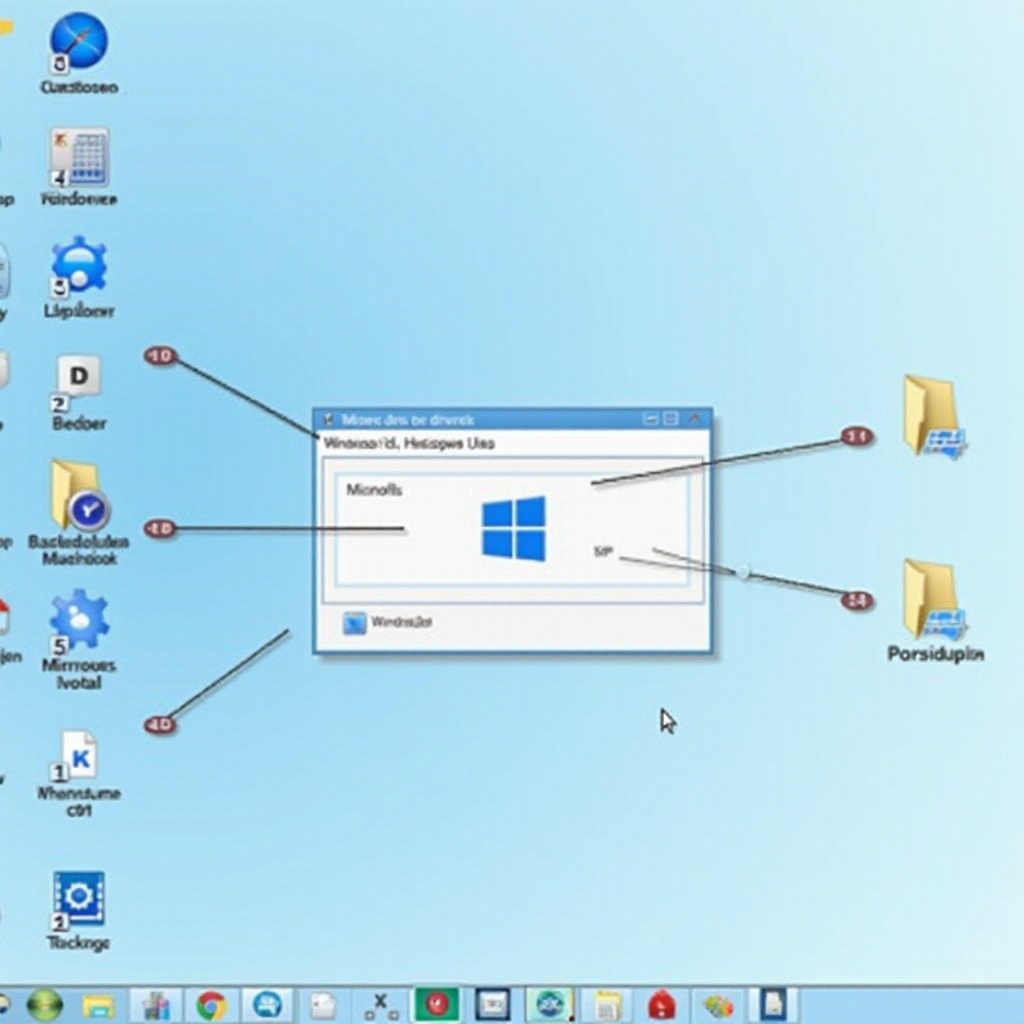Open the white D file desktop icon
1024x1024 pixels.
point(78,380)
